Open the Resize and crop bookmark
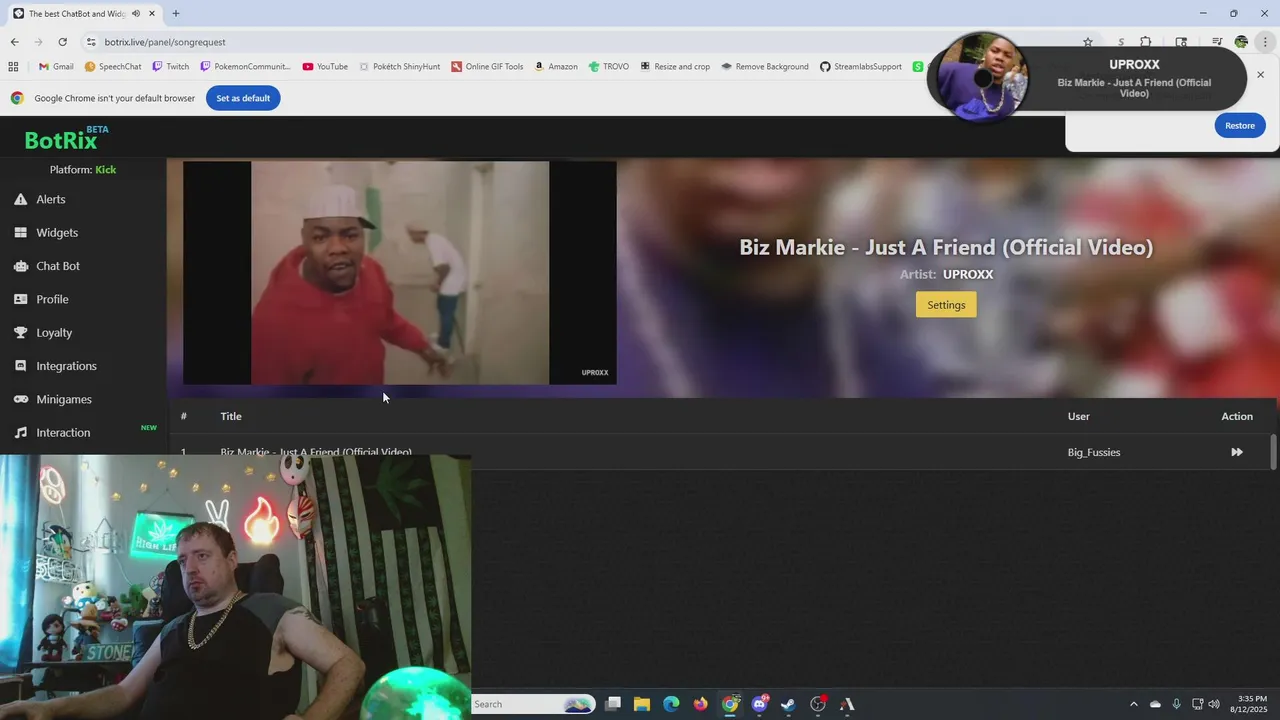Image resolution: width=1280 pixels, height=720 pixels. [675, 66]
